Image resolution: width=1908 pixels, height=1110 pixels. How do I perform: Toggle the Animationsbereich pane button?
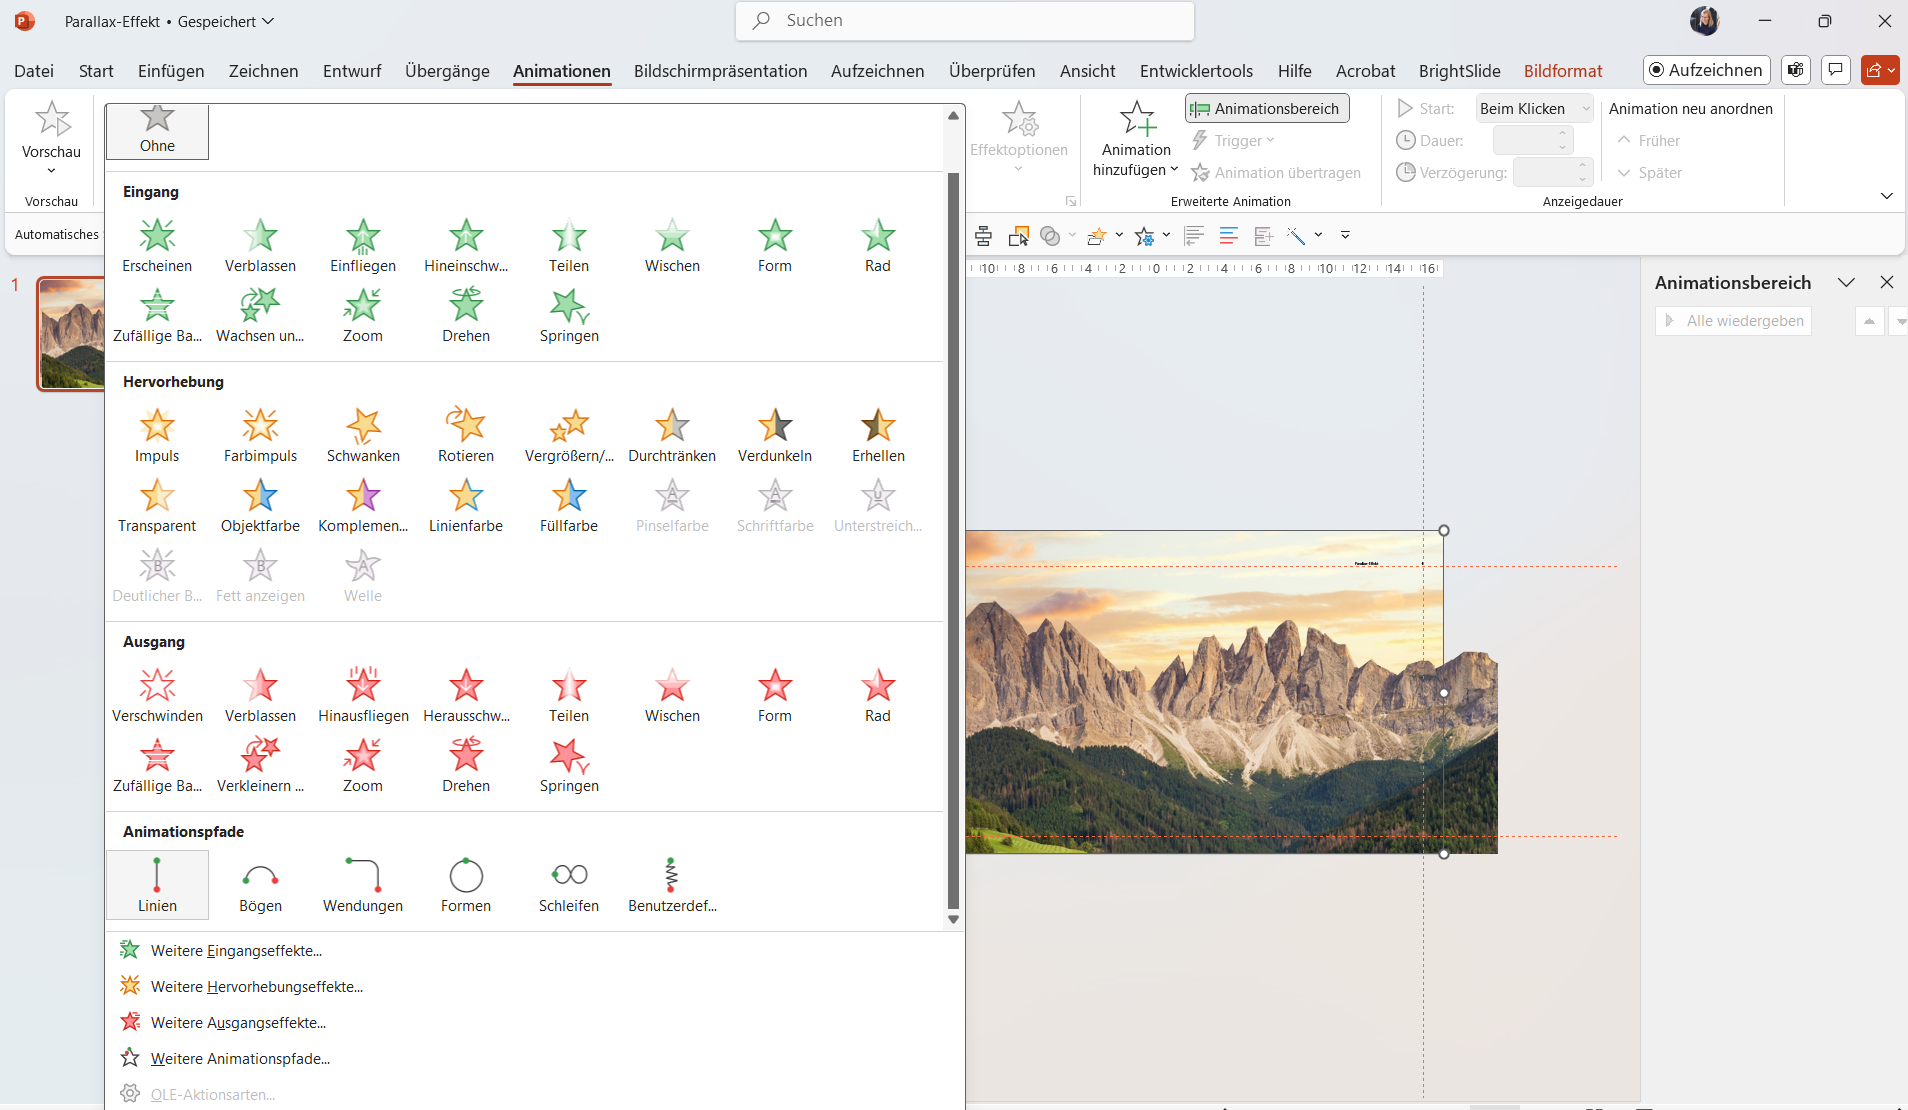tap(1267, 108)
